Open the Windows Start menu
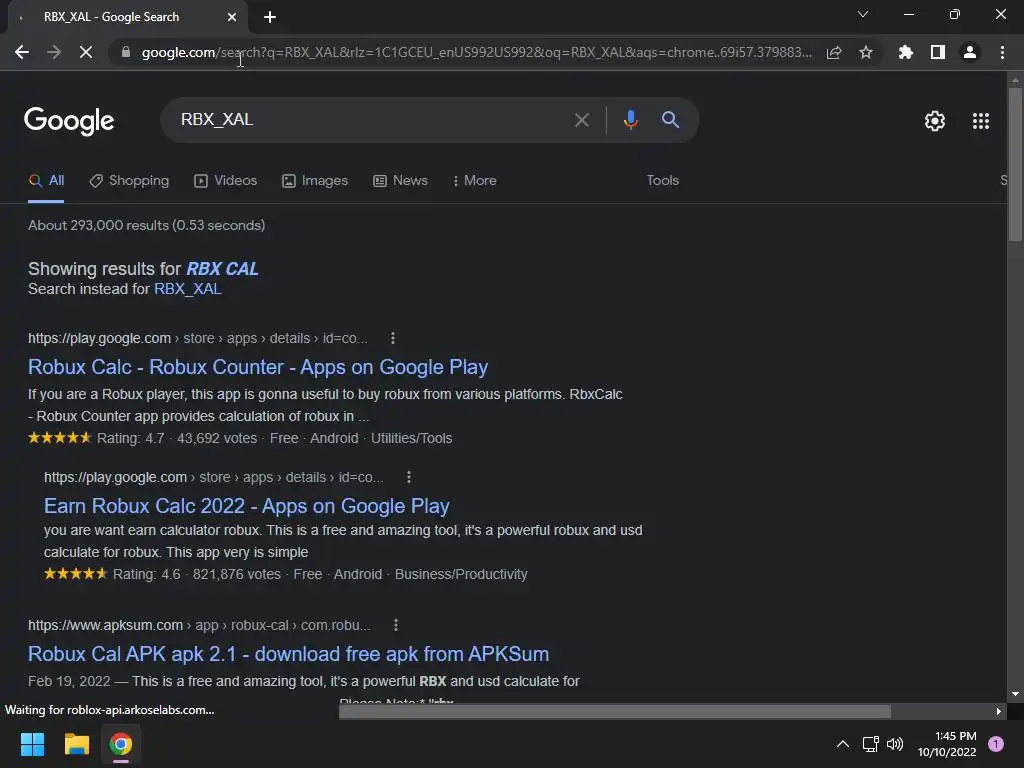The height and width of the screenshot is (768, 1024). pos(32,744)
